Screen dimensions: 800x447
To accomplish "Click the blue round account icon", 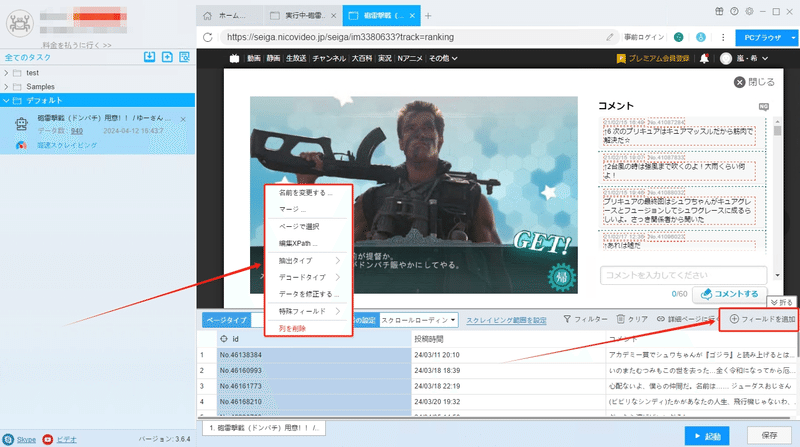I will tap(701, 37).
